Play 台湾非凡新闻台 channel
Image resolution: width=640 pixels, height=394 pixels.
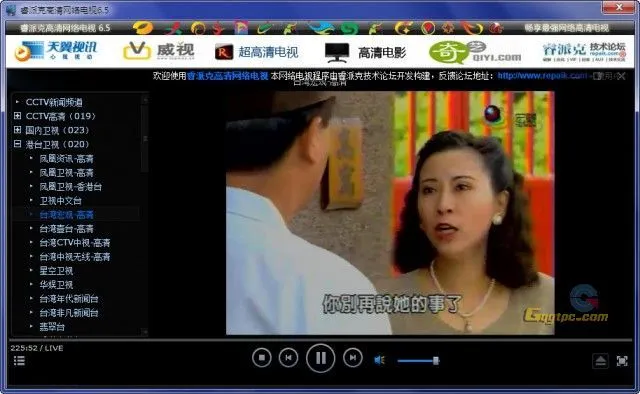[x=69, y=313]
